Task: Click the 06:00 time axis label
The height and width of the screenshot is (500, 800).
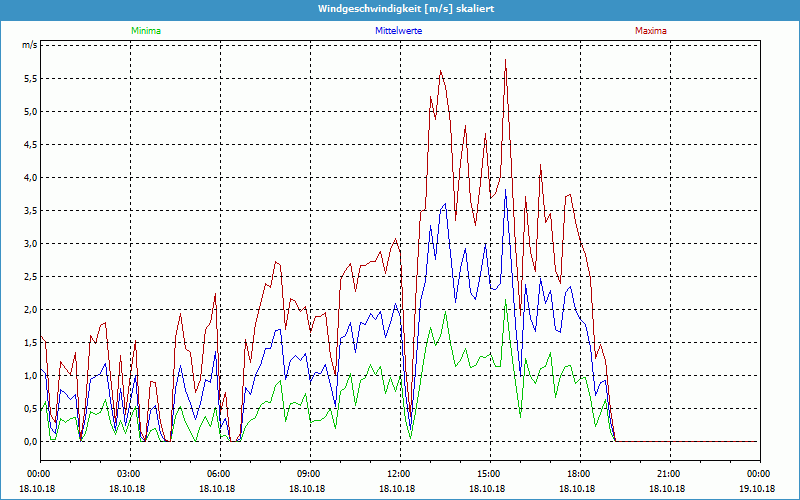Action: [x=219, y=474]
